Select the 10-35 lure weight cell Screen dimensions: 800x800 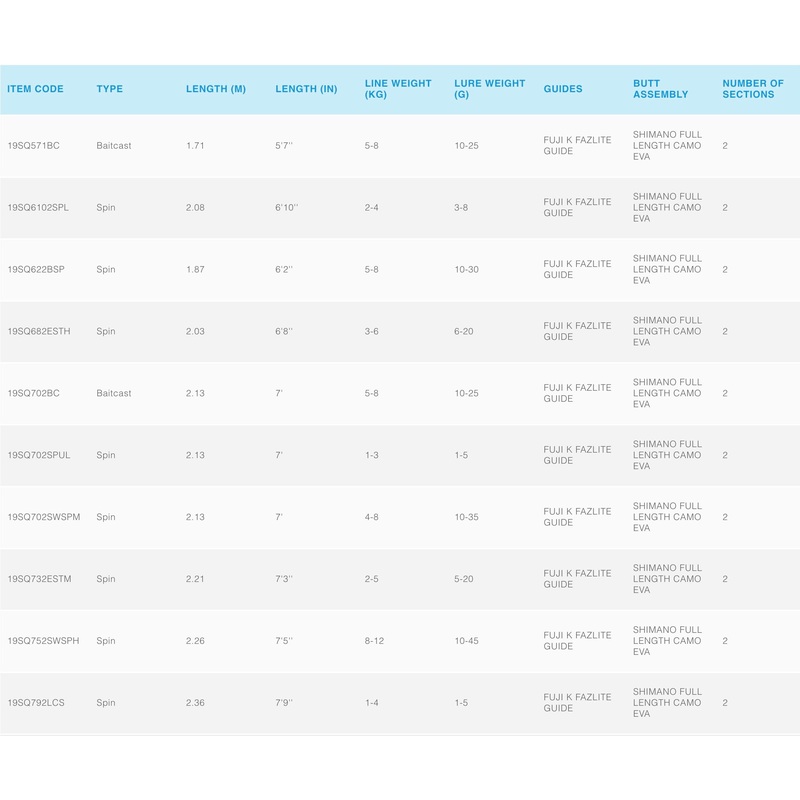pyautogui.click(x=466, y=518)
